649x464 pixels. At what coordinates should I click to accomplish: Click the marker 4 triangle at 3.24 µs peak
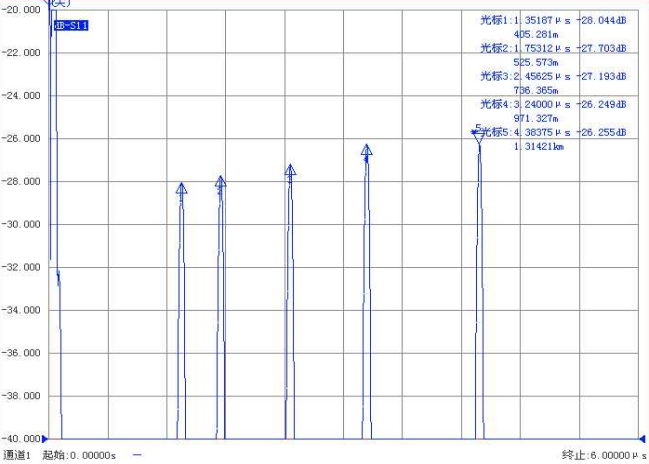367,151
